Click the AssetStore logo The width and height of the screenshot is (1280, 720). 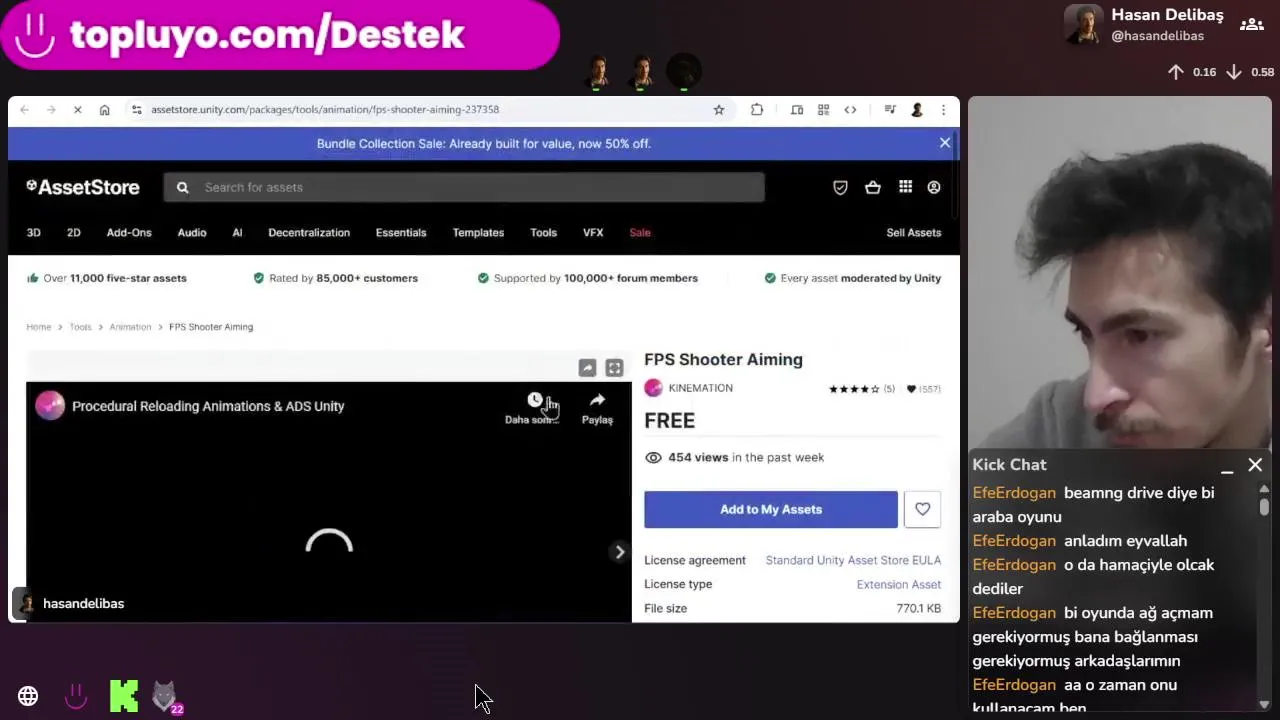(x=82, y=187)
